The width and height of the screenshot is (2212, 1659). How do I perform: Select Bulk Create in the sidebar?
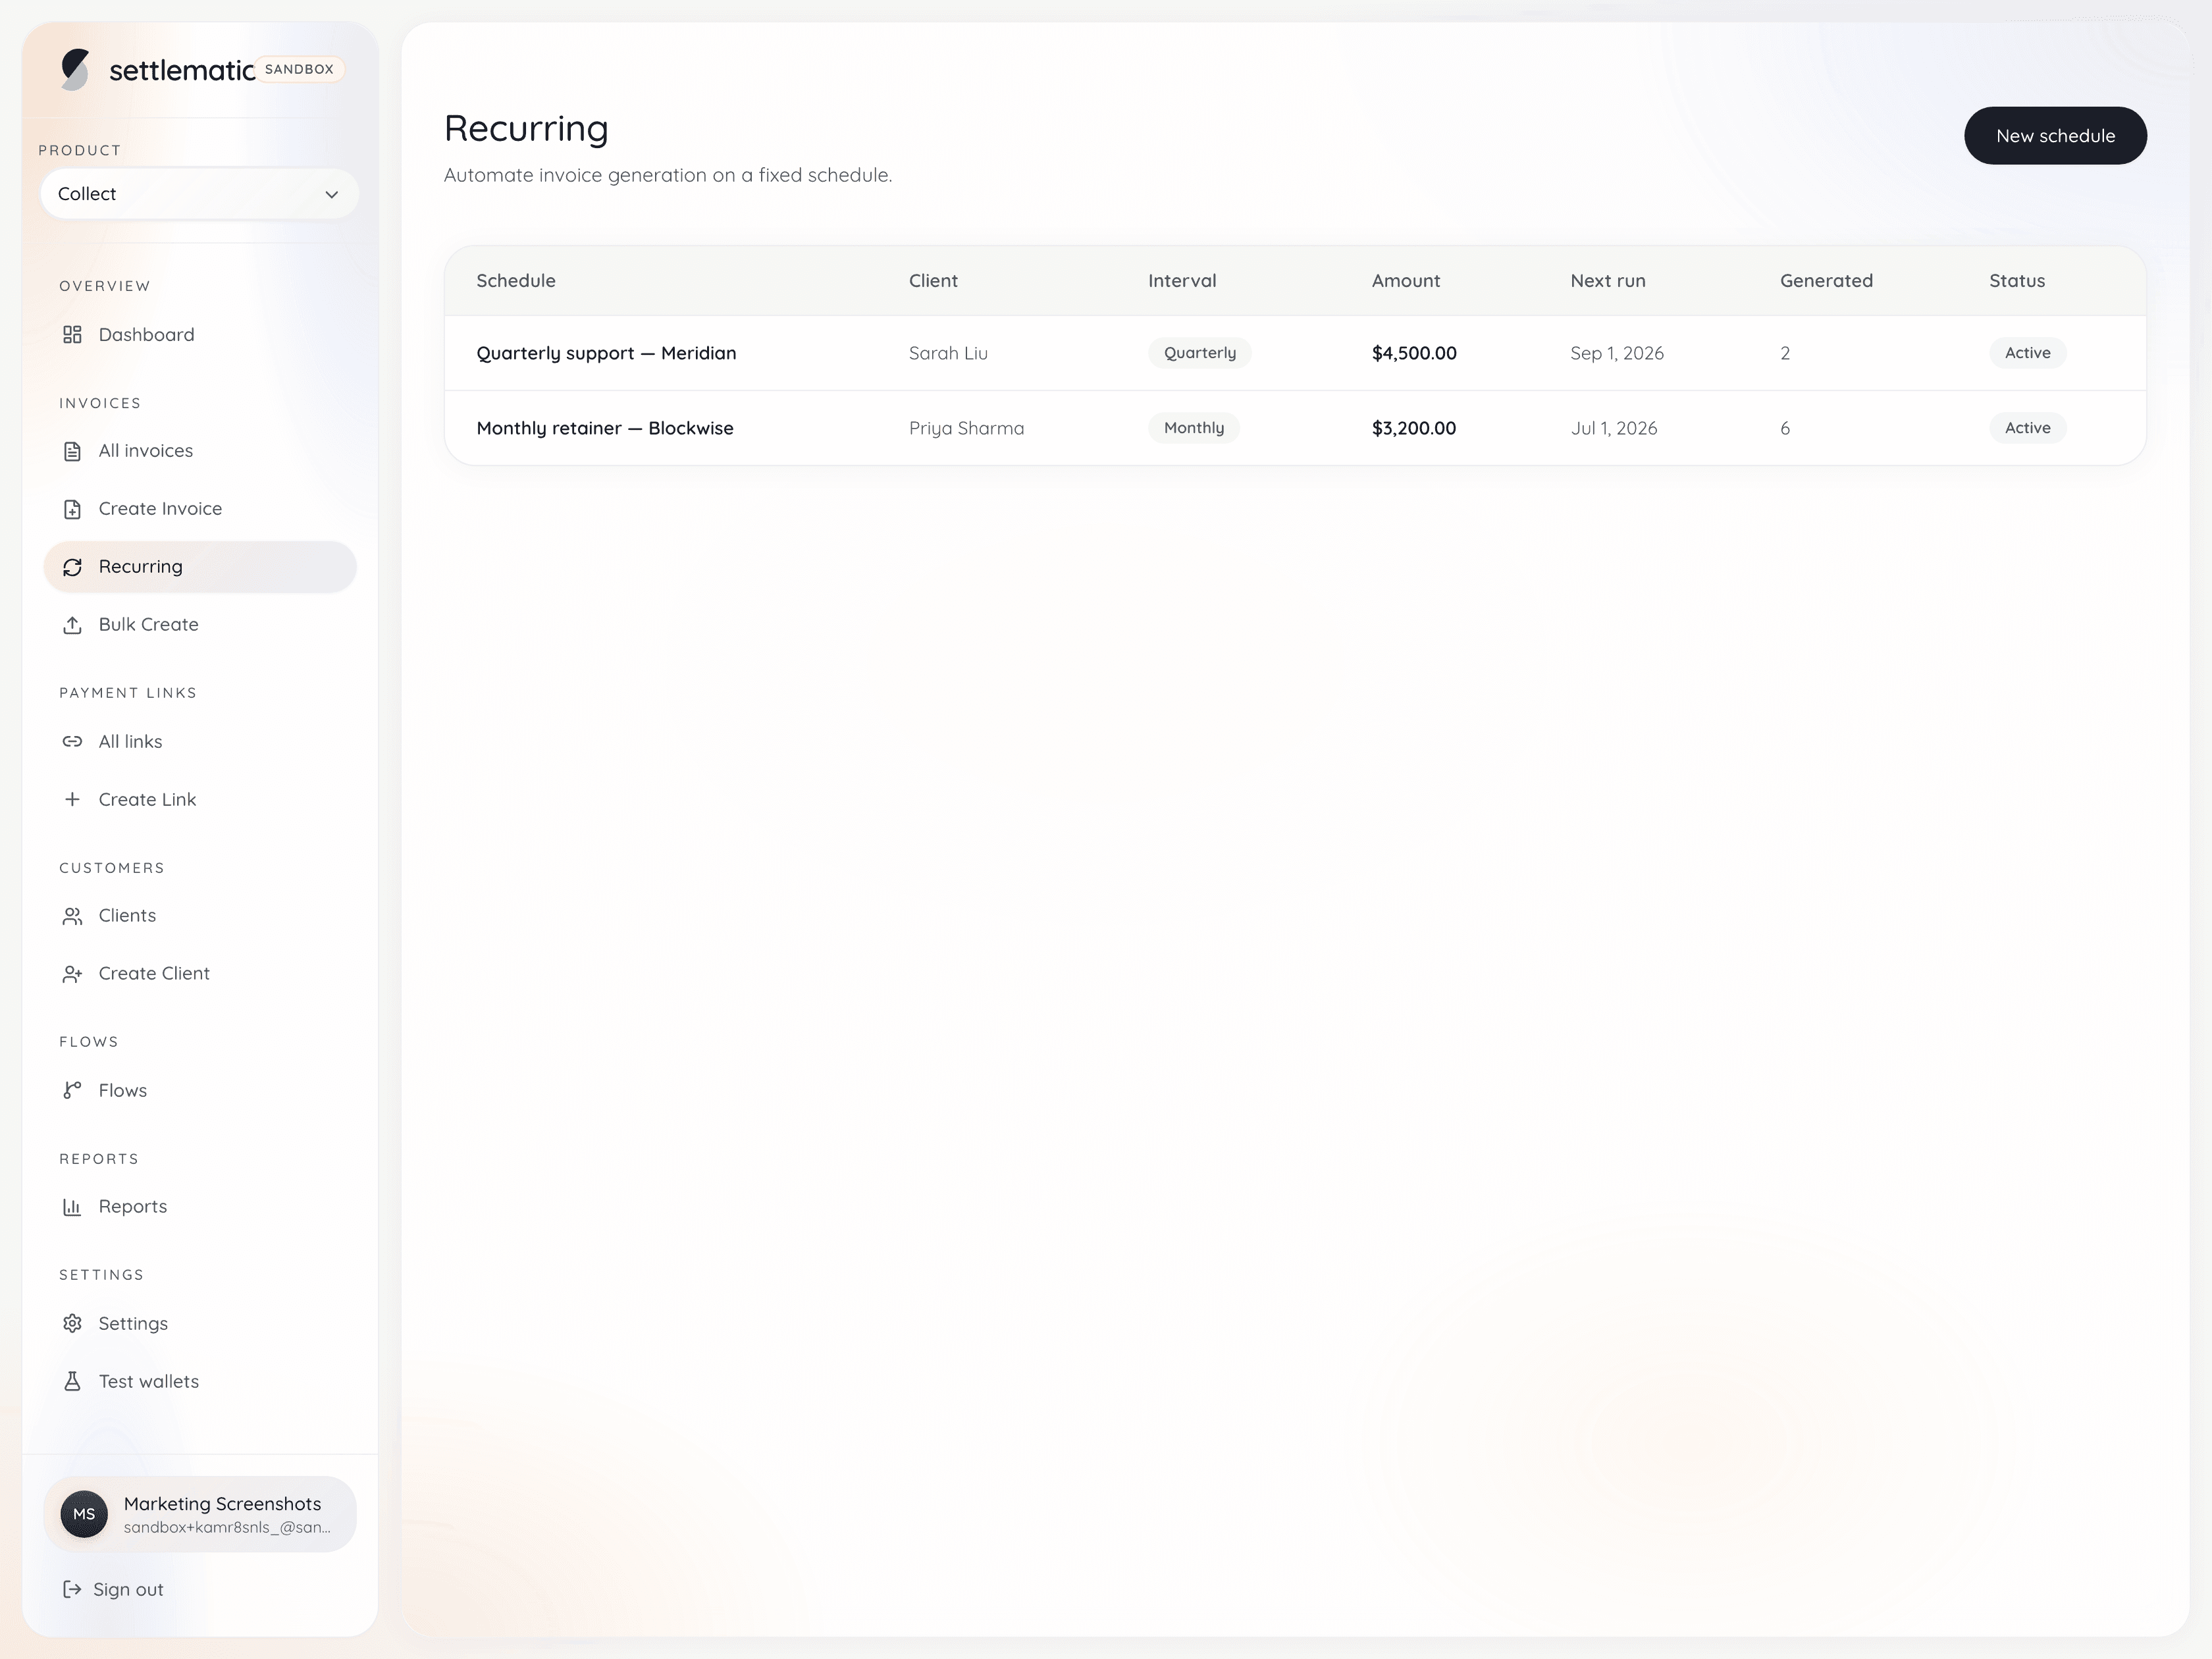(x=200, y=625)
